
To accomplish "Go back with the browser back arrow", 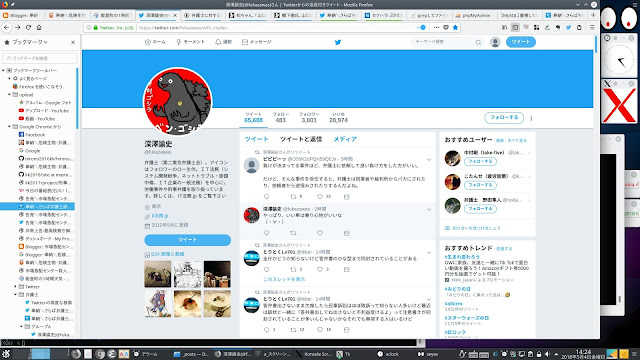I will point(7,27).
